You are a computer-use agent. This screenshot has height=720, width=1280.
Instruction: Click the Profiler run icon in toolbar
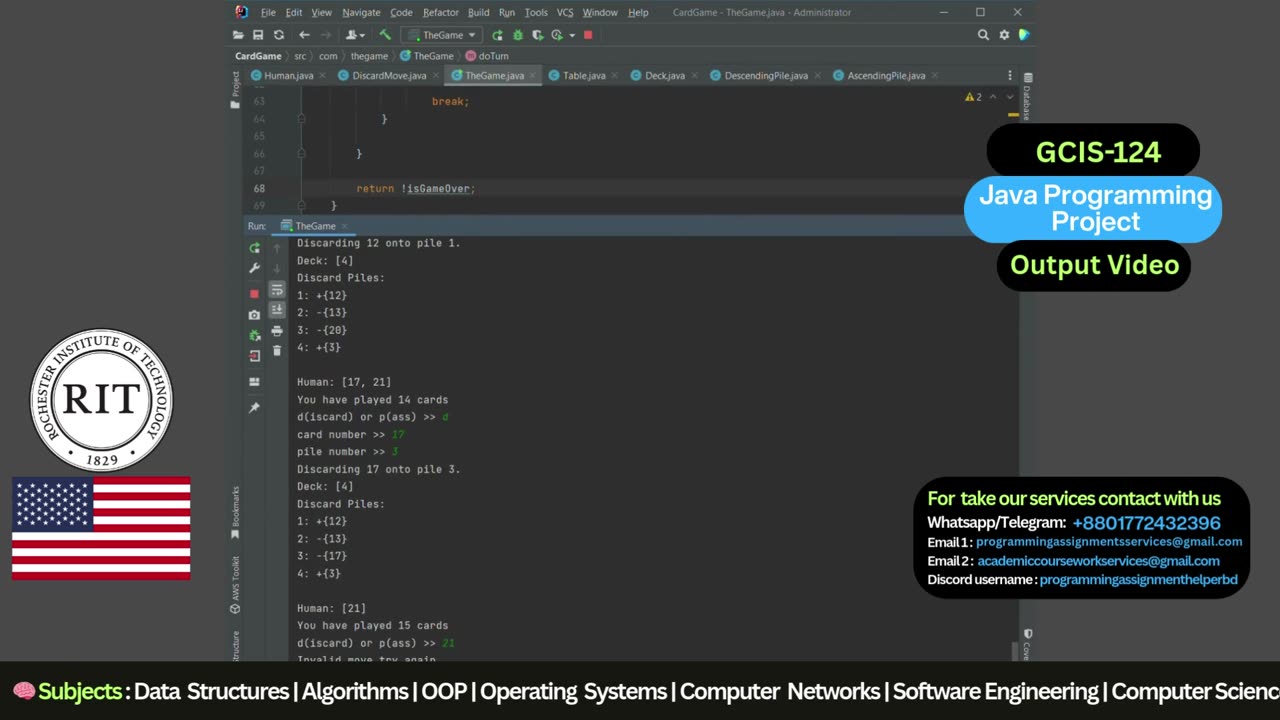click(x=556, y=35)
